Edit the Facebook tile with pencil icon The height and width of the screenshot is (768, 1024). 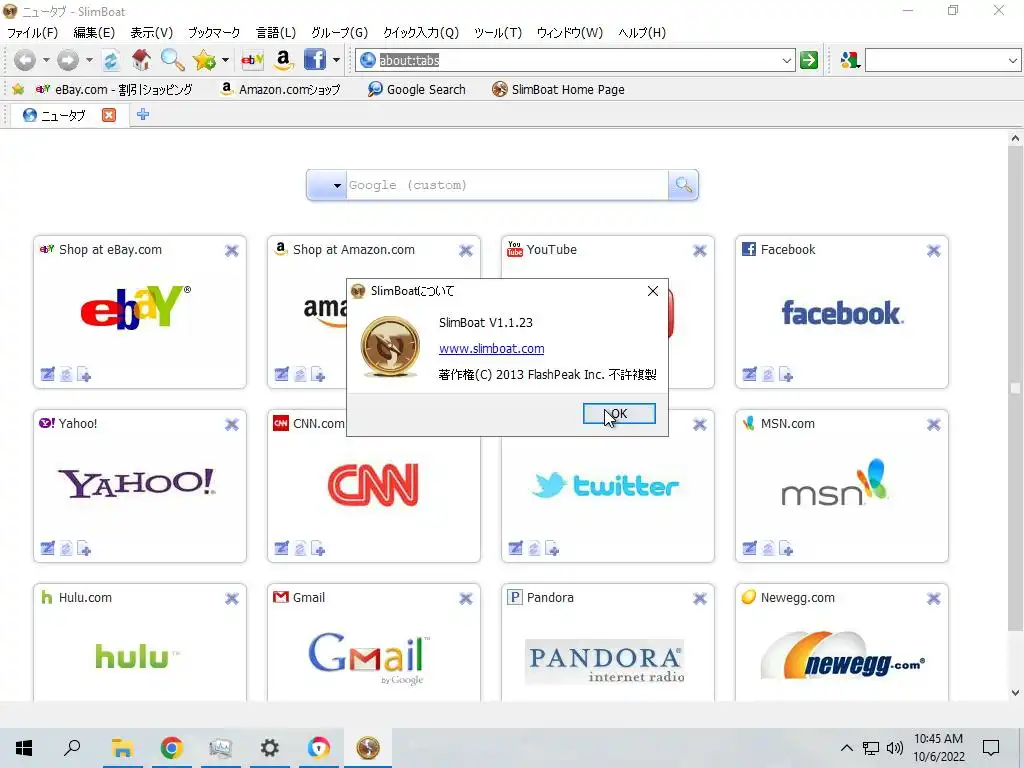pos(750,374)
